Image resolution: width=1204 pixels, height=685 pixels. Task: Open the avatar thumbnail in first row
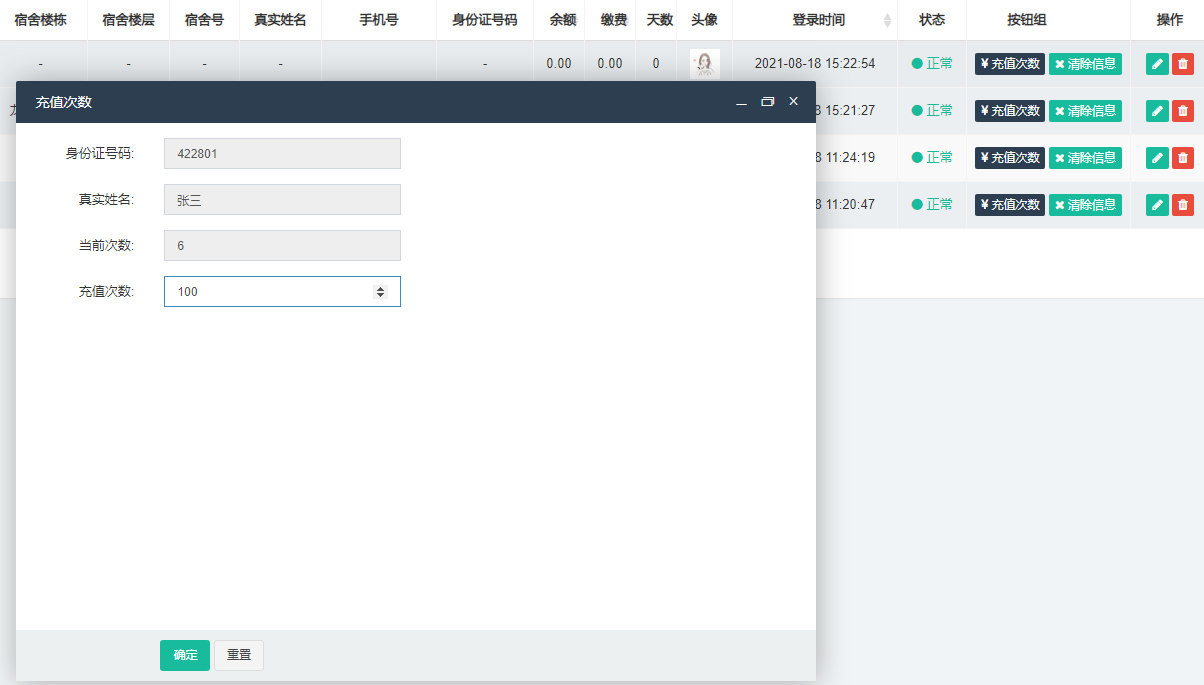(x=705, y=64)
